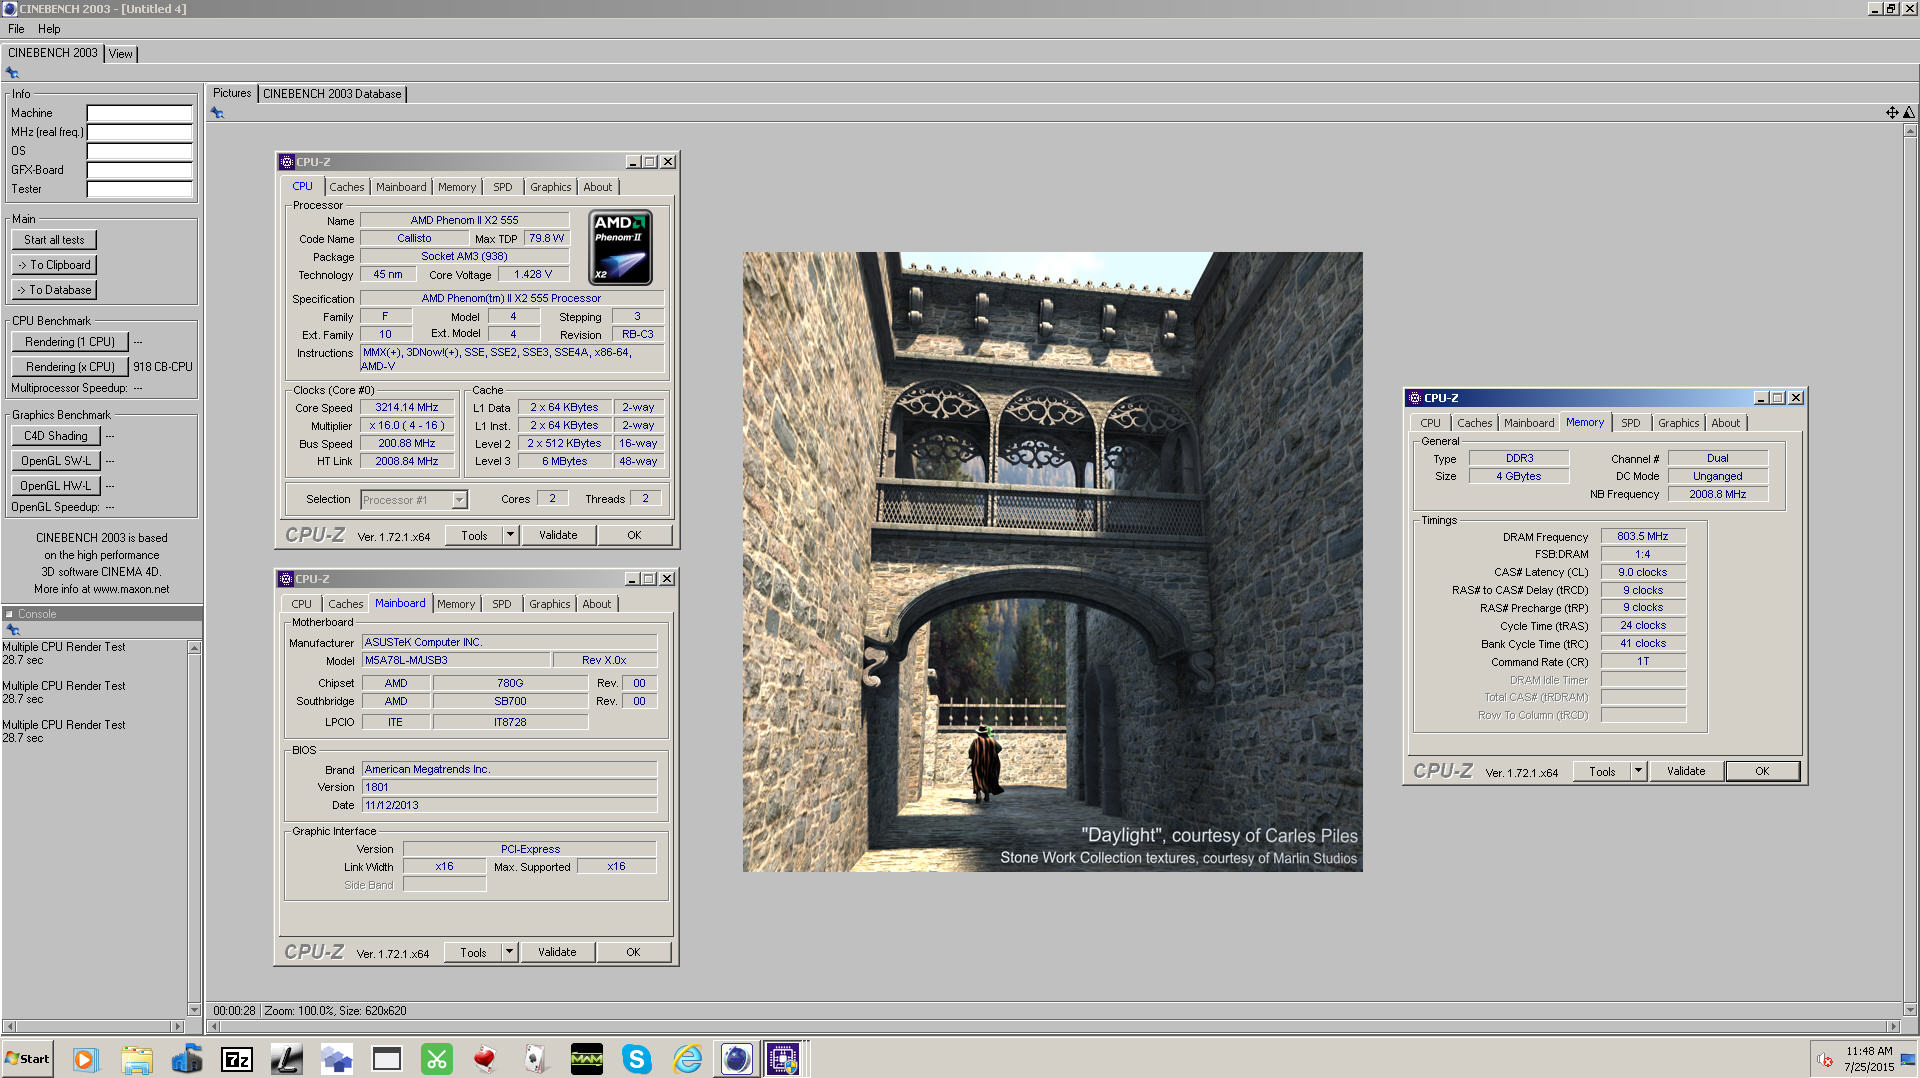1920x1078 pixels.
Task: Click the pin icon under Pictures tab
Action: coord(217,113)
